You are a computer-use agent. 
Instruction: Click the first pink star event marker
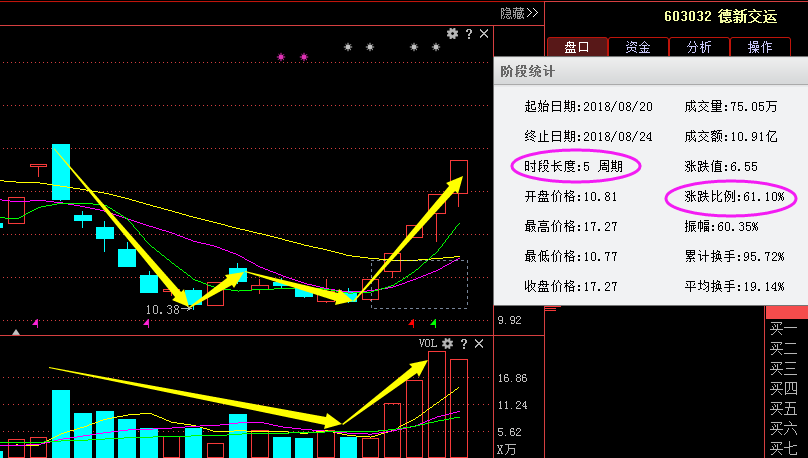281,57
